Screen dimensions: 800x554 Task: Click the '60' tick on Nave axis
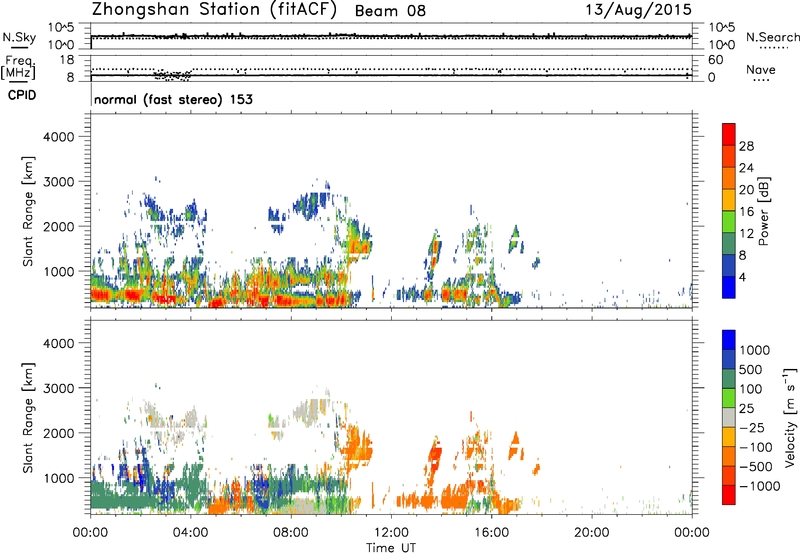715,60
